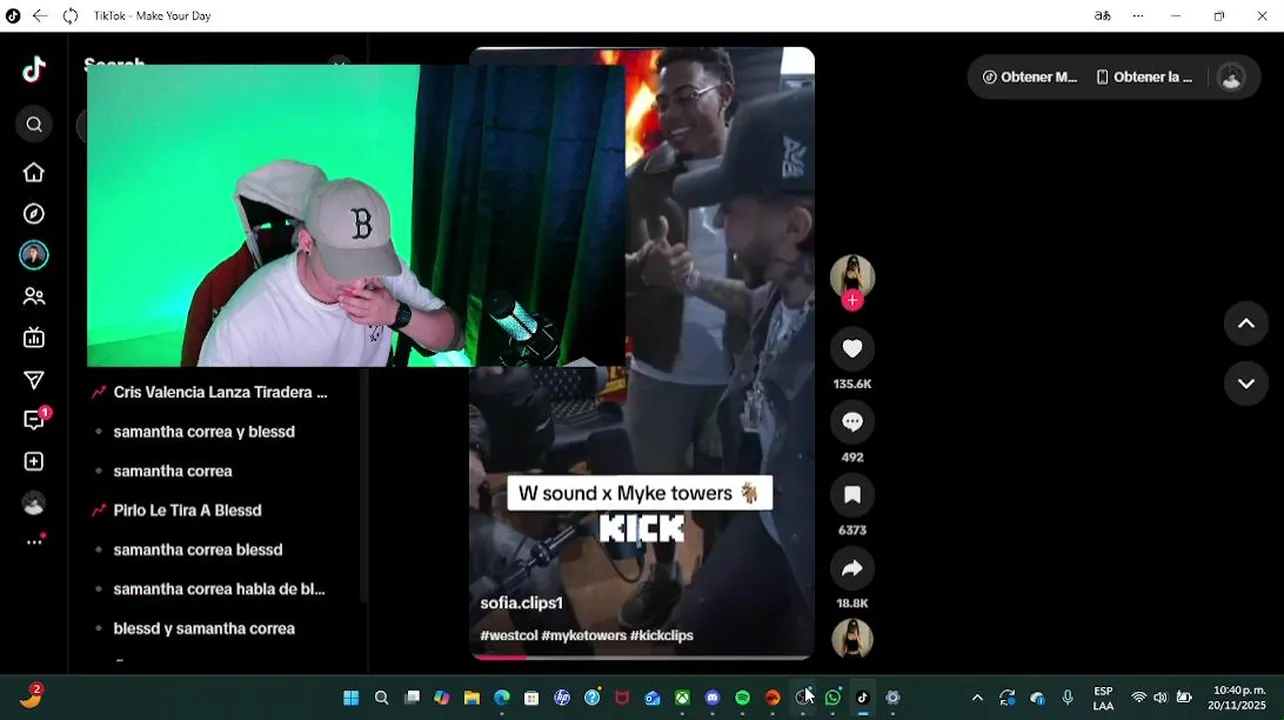Click the Upload plus icon

coord(34,461)
